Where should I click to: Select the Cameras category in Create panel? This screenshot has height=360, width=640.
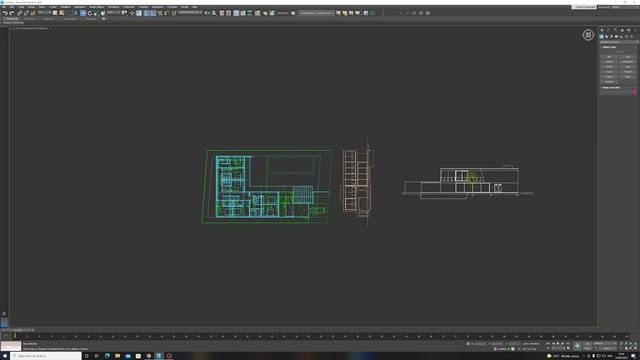click(x=616, y=37)
